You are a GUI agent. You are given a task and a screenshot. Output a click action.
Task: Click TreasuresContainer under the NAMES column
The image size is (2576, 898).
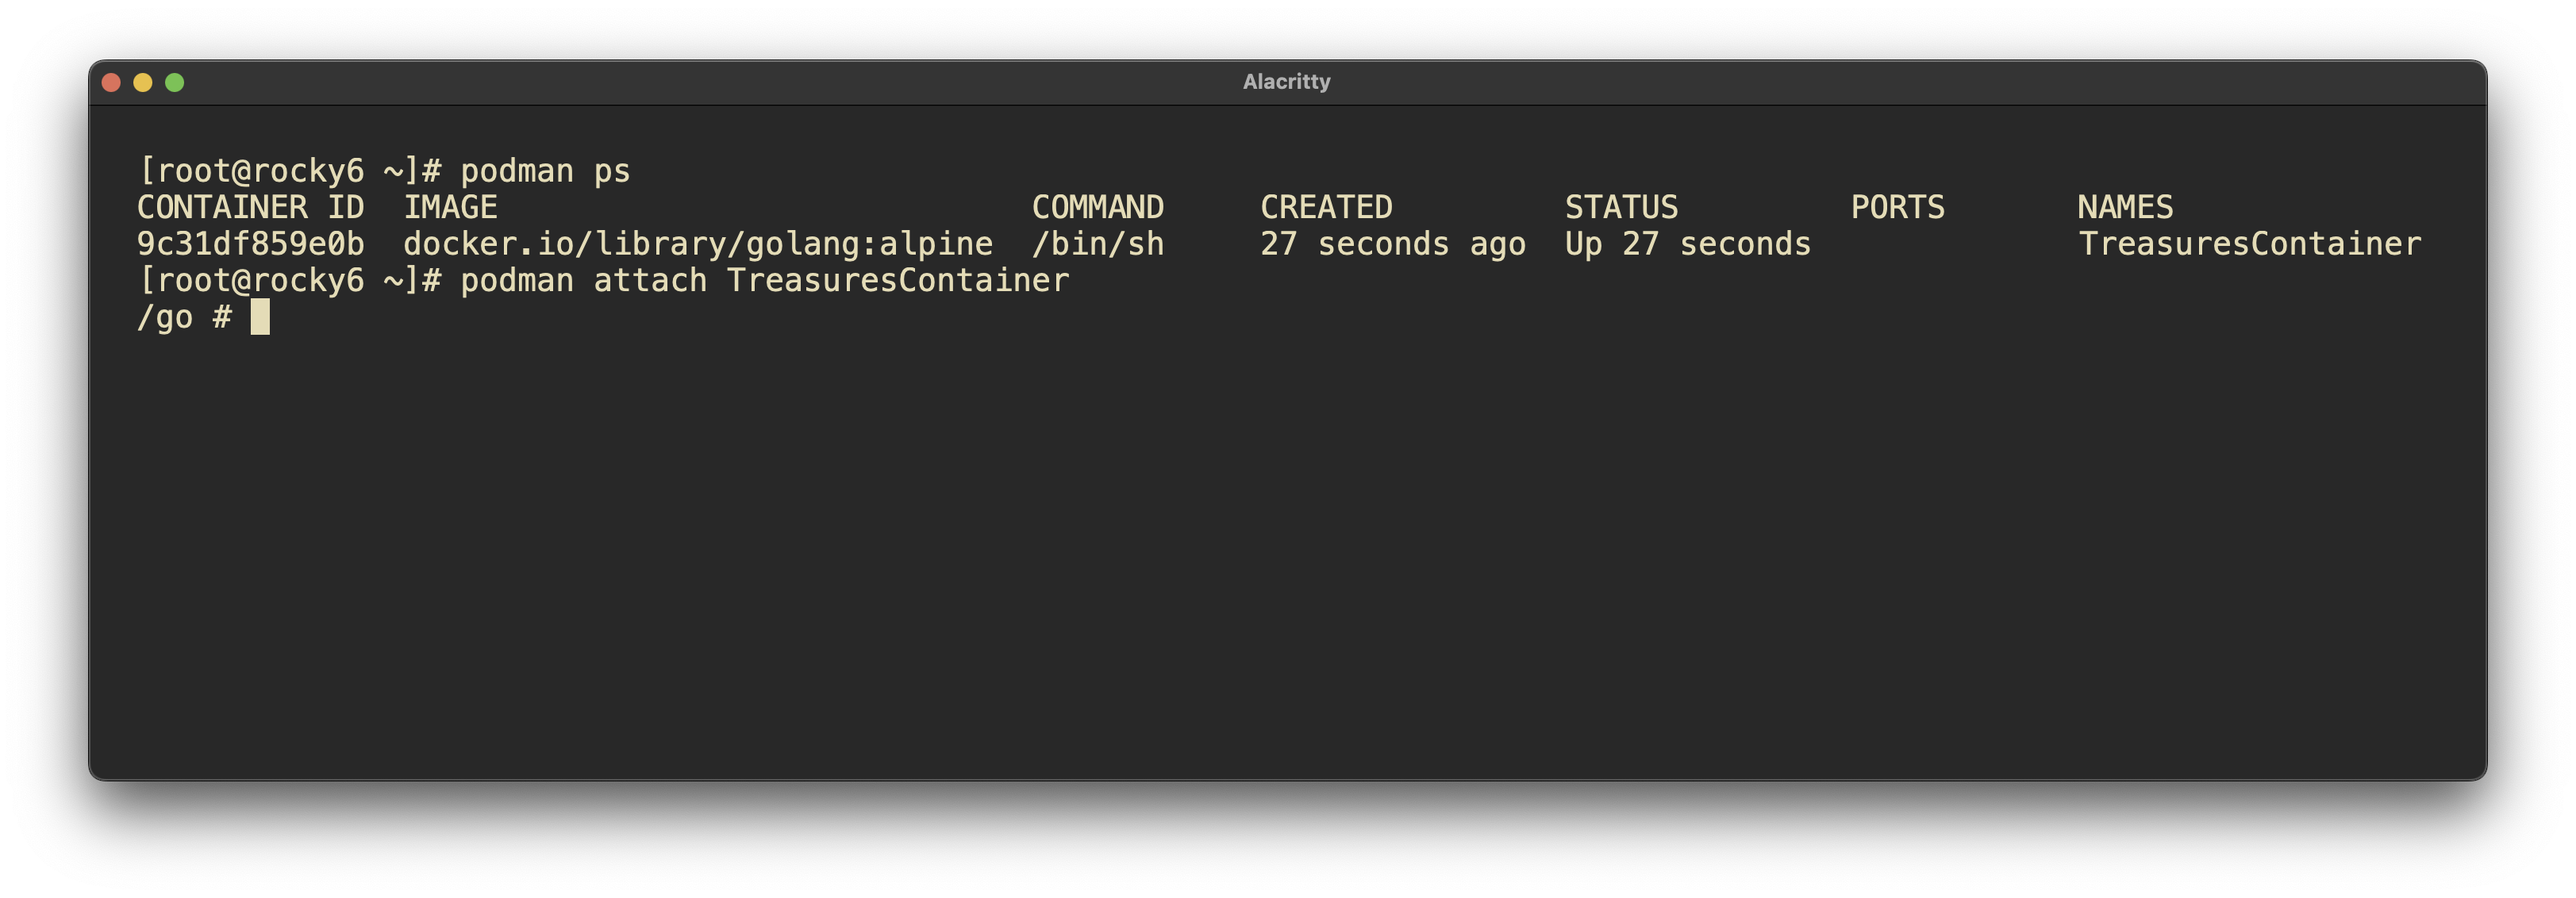click(x=2249, y=244)
